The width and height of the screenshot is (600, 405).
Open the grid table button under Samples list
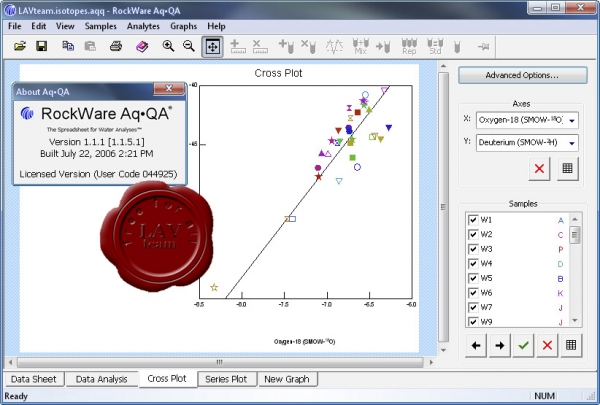coord(571,346)
